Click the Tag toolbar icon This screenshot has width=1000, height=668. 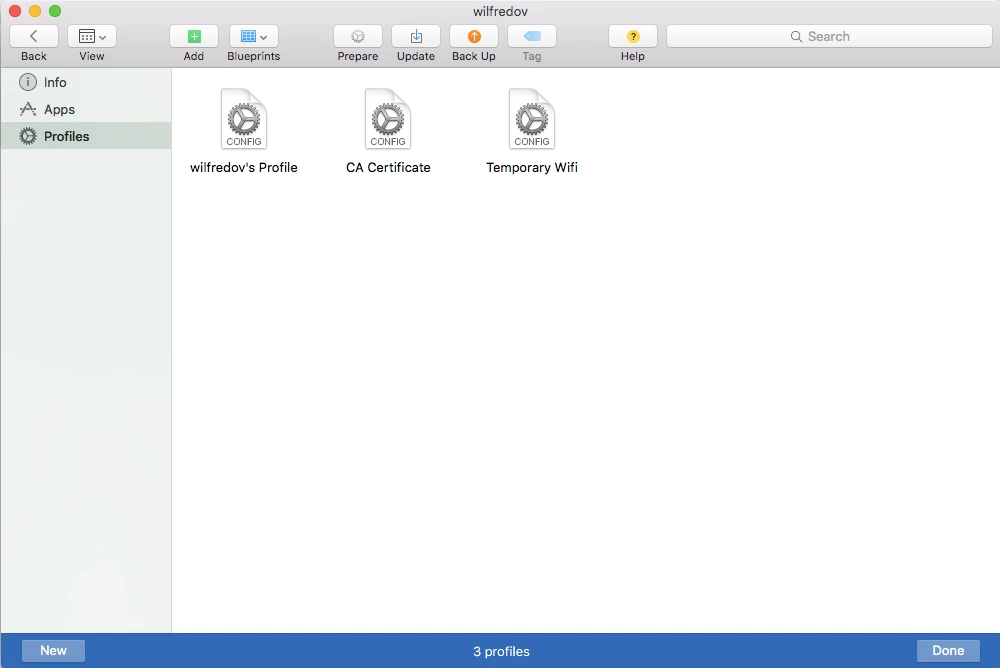click(532, 36)
